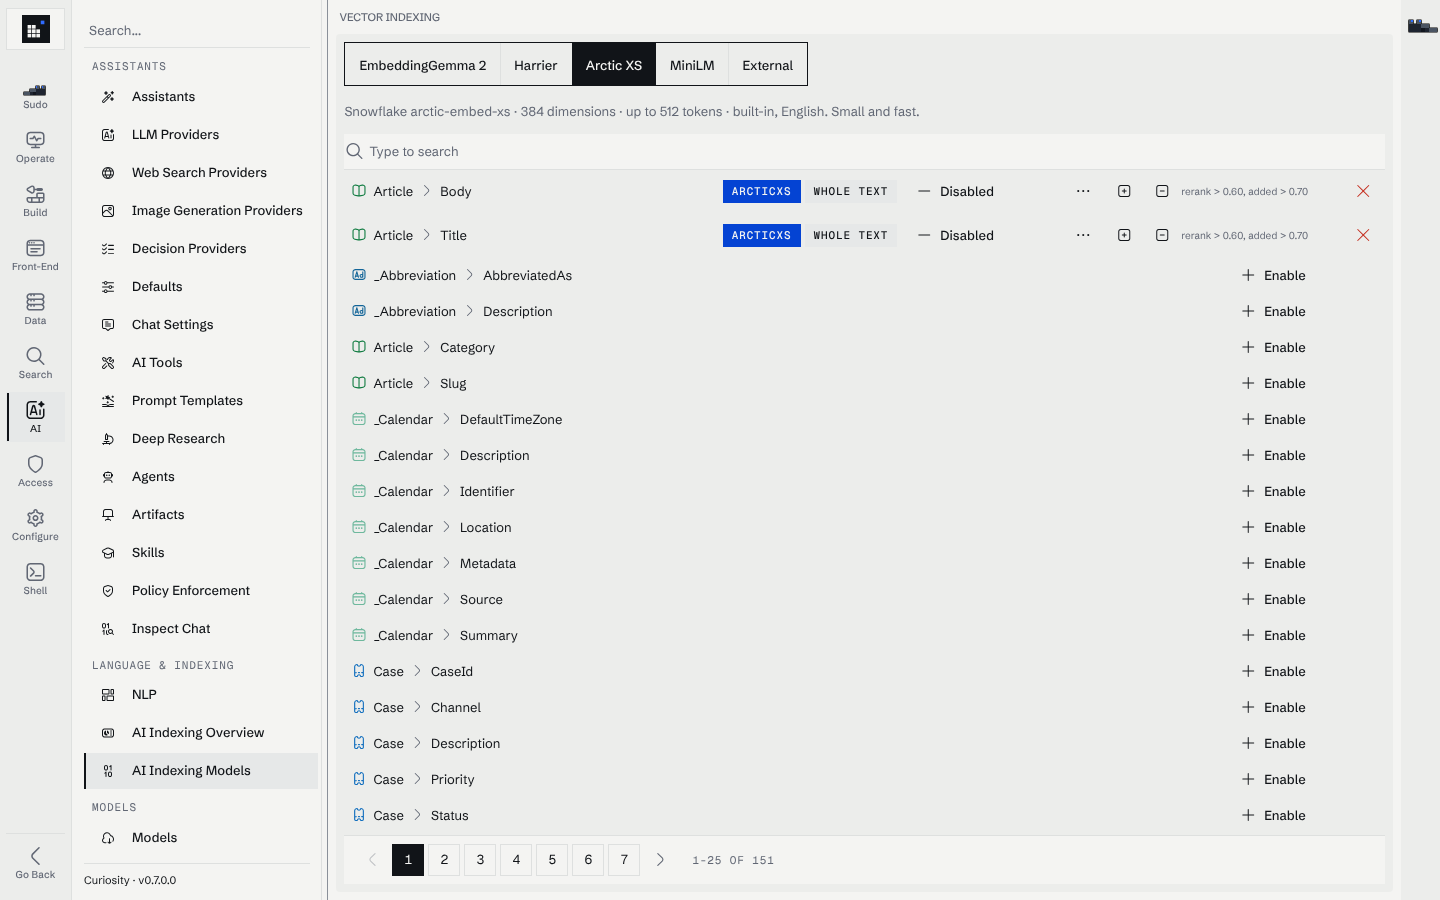
Task: Toggle Disabled status on Article Body row
Action: pos(956,191)
